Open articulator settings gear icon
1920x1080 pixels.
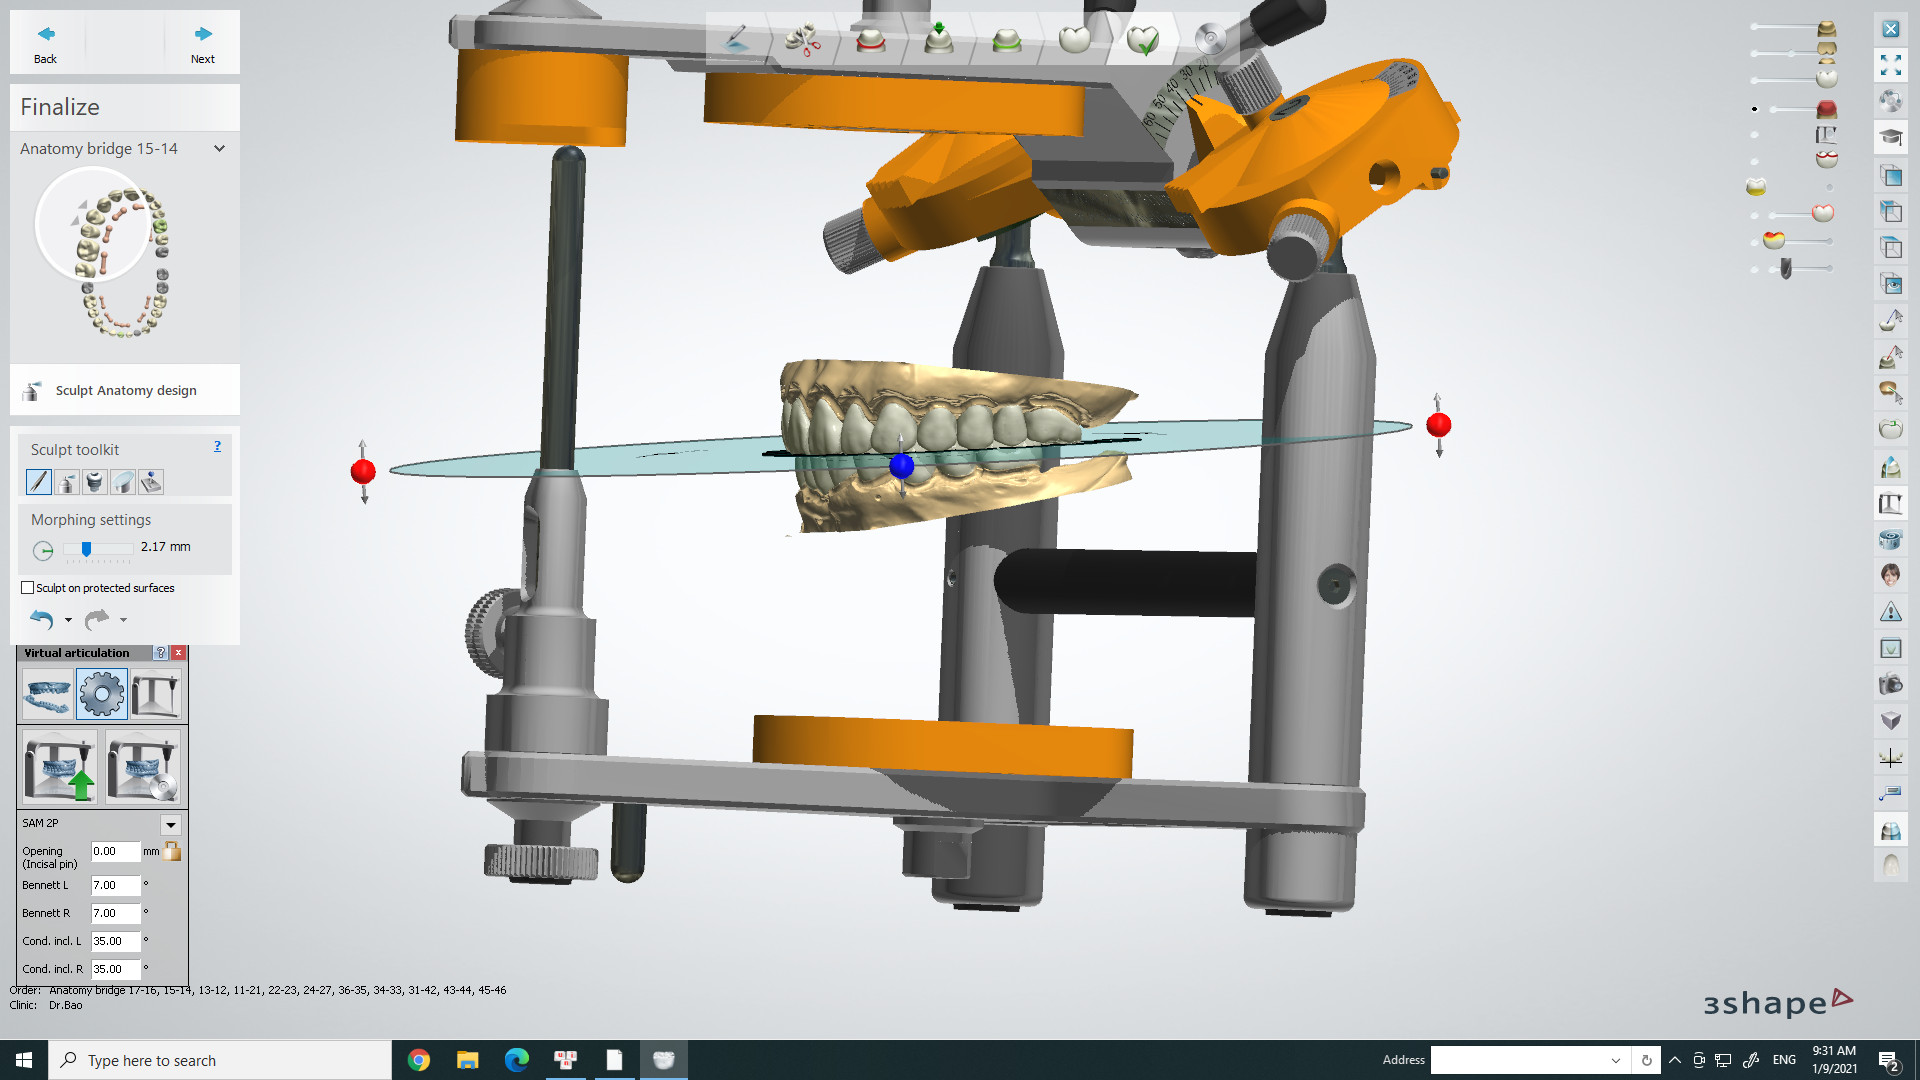click(x=101, y=694)
